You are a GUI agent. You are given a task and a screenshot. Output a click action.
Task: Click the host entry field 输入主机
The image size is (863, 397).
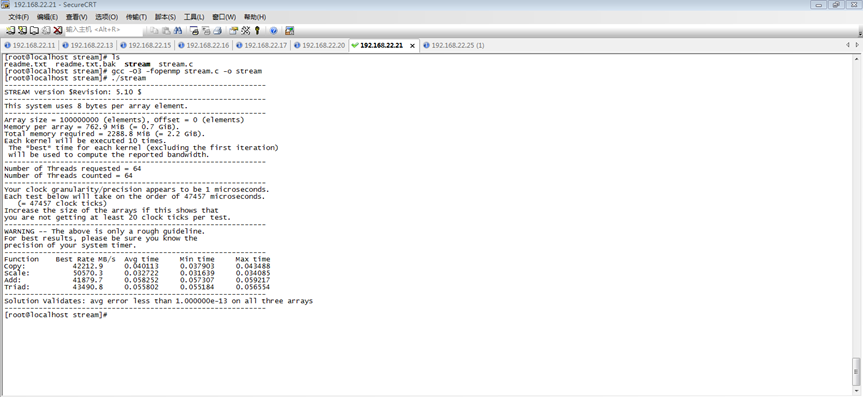pos(103,30)
